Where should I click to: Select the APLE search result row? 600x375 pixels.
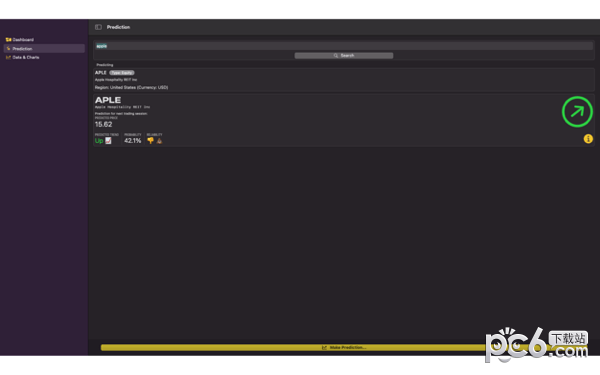pos(344,80)
